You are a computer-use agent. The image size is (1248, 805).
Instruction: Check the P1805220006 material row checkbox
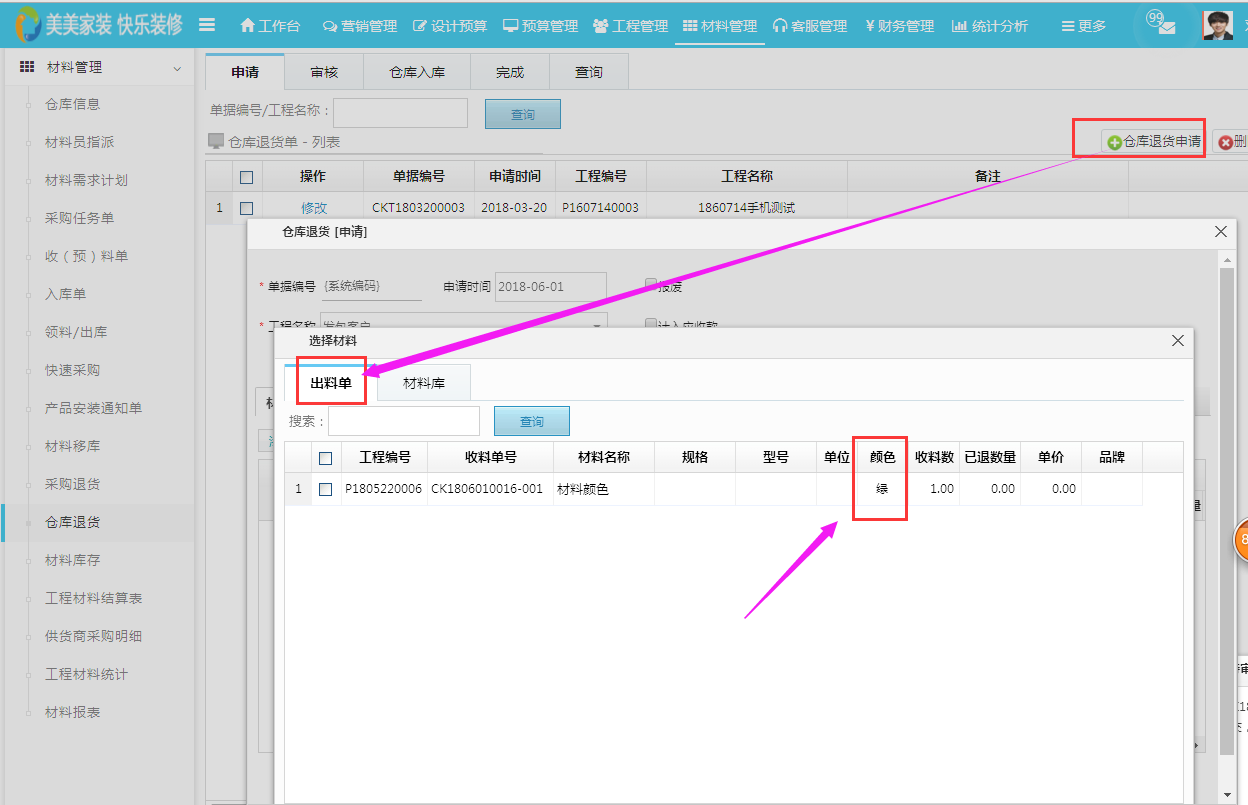click(x=325, y=490)
